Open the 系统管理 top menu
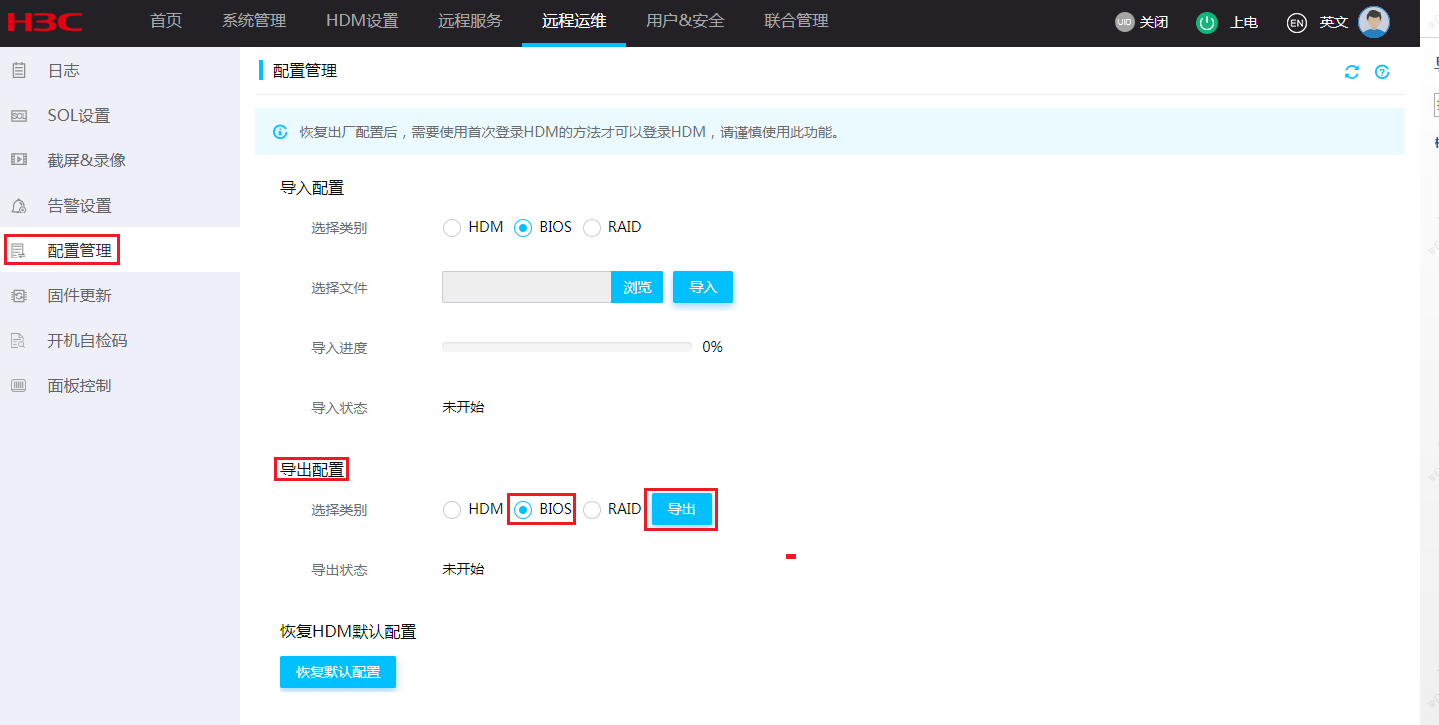 [254, 21]
